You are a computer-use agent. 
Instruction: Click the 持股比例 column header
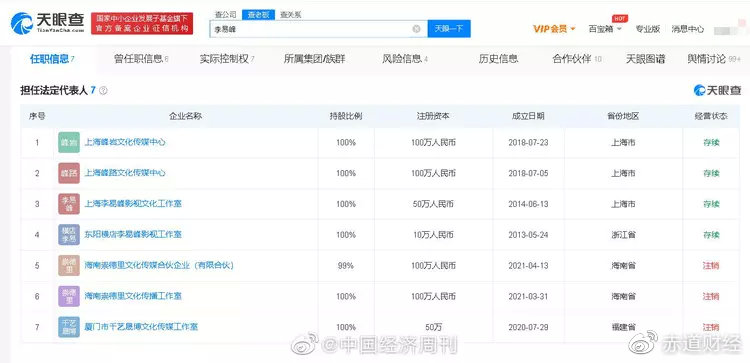pyautogui.click(x=346, y=116)
